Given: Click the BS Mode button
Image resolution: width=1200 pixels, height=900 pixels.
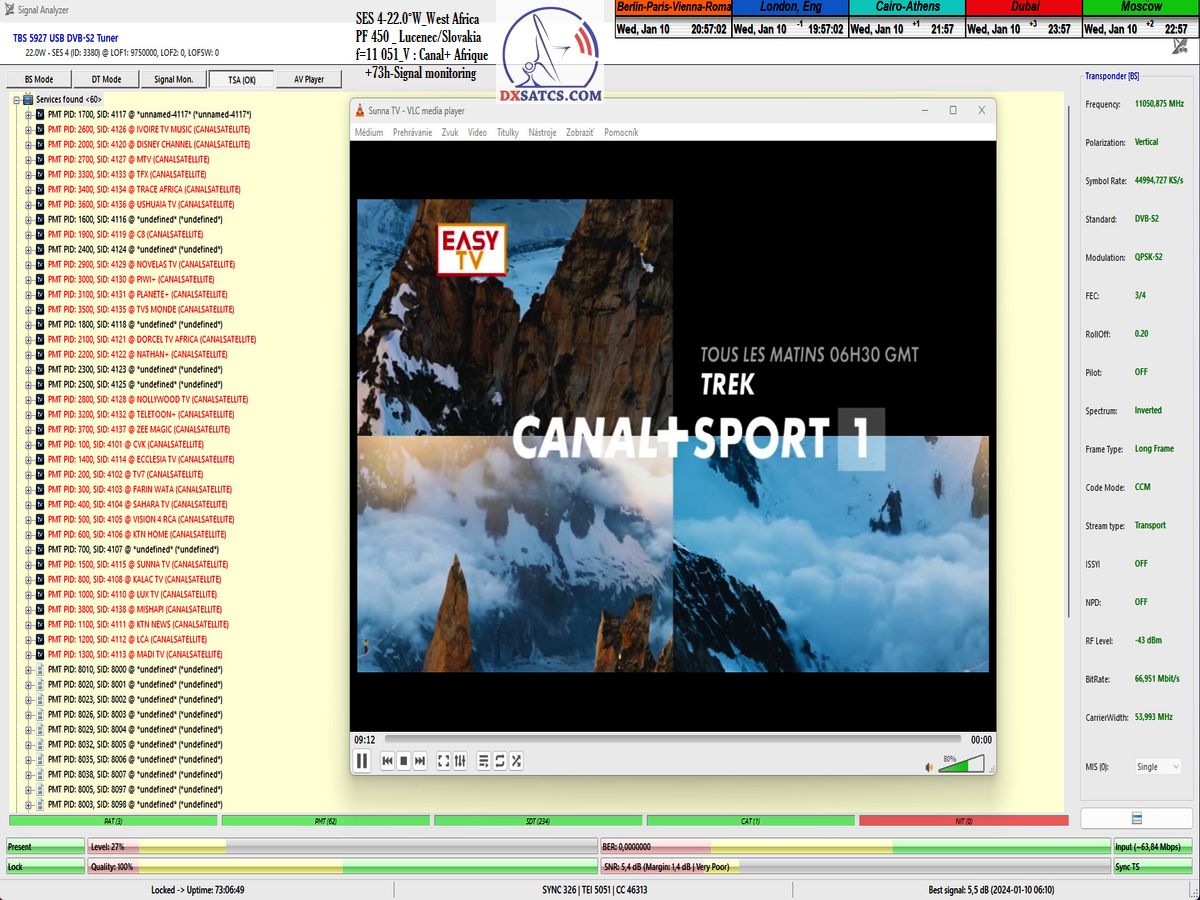Looking at the screenshot, I should tap(38, 79).
